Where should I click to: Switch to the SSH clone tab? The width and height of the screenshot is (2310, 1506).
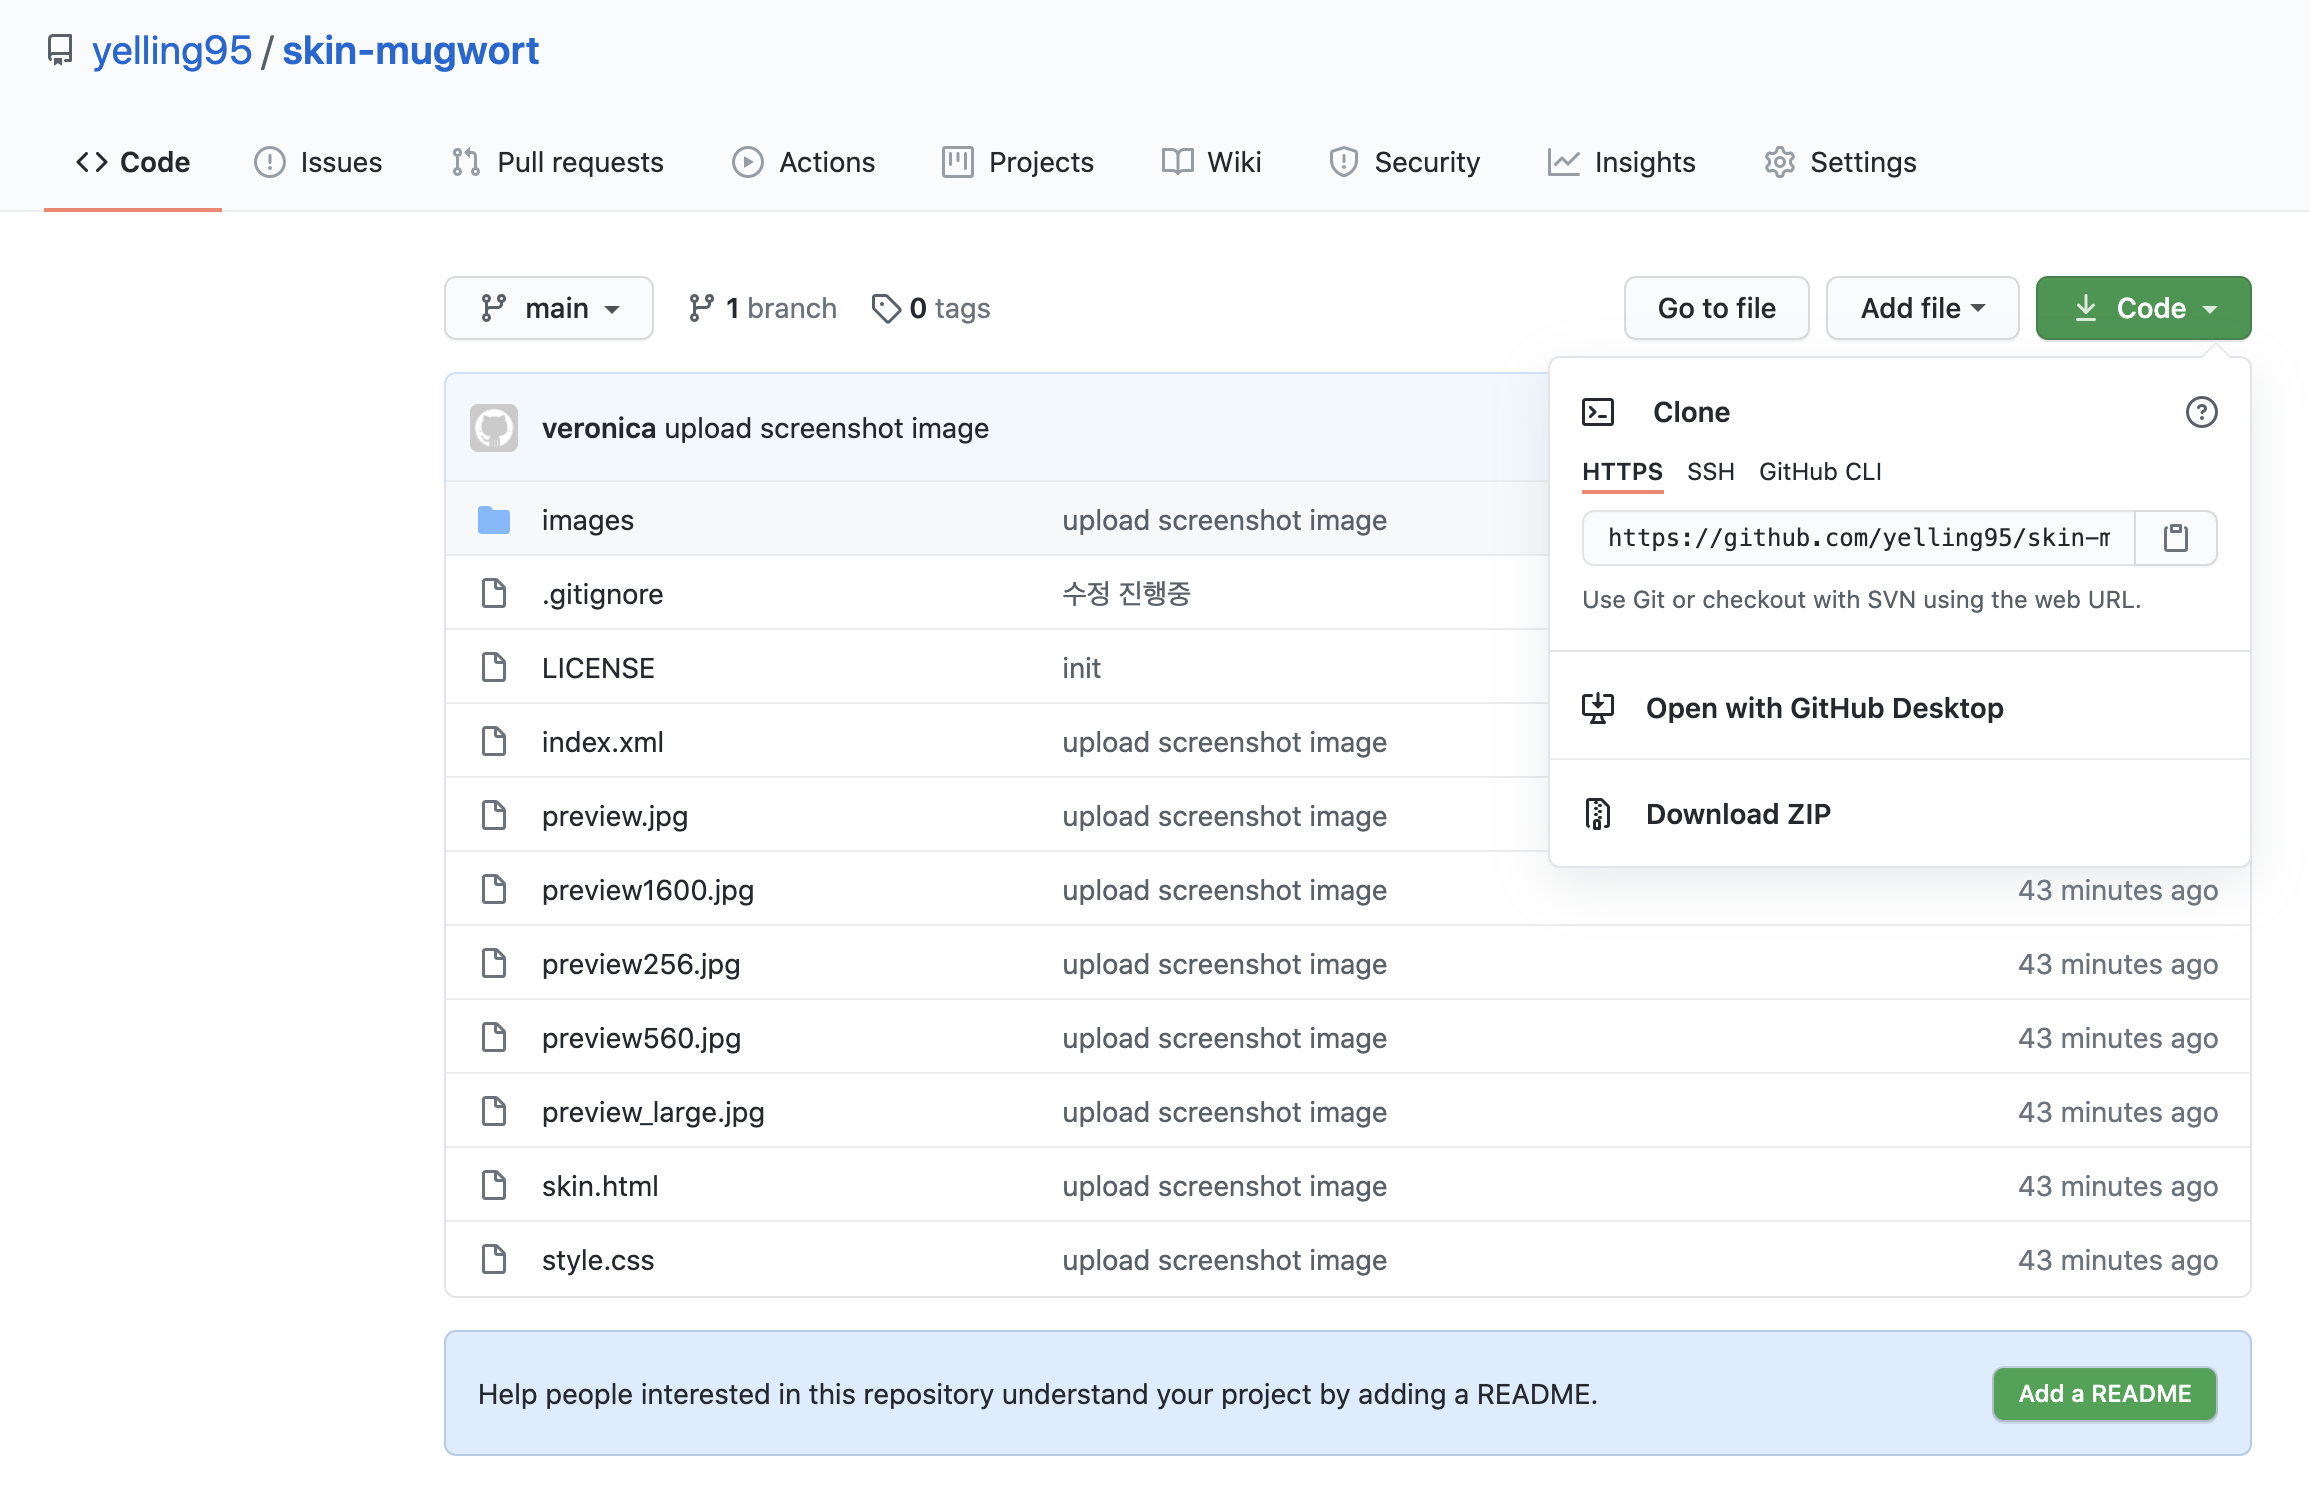pos(1710,472)
